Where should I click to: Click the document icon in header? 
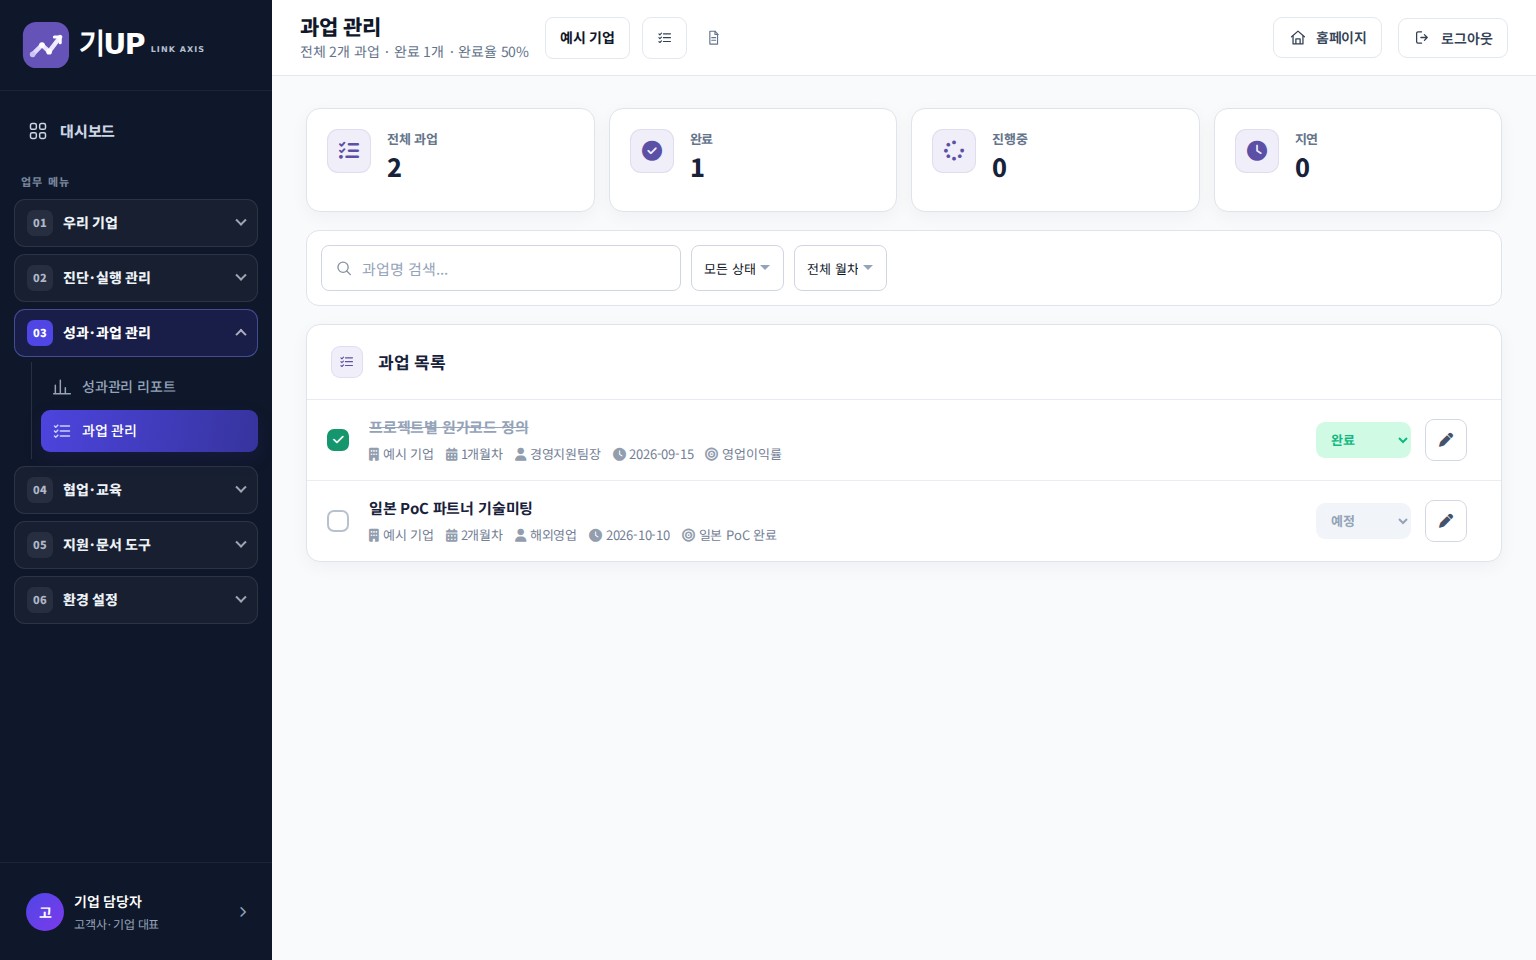point(713,38)
